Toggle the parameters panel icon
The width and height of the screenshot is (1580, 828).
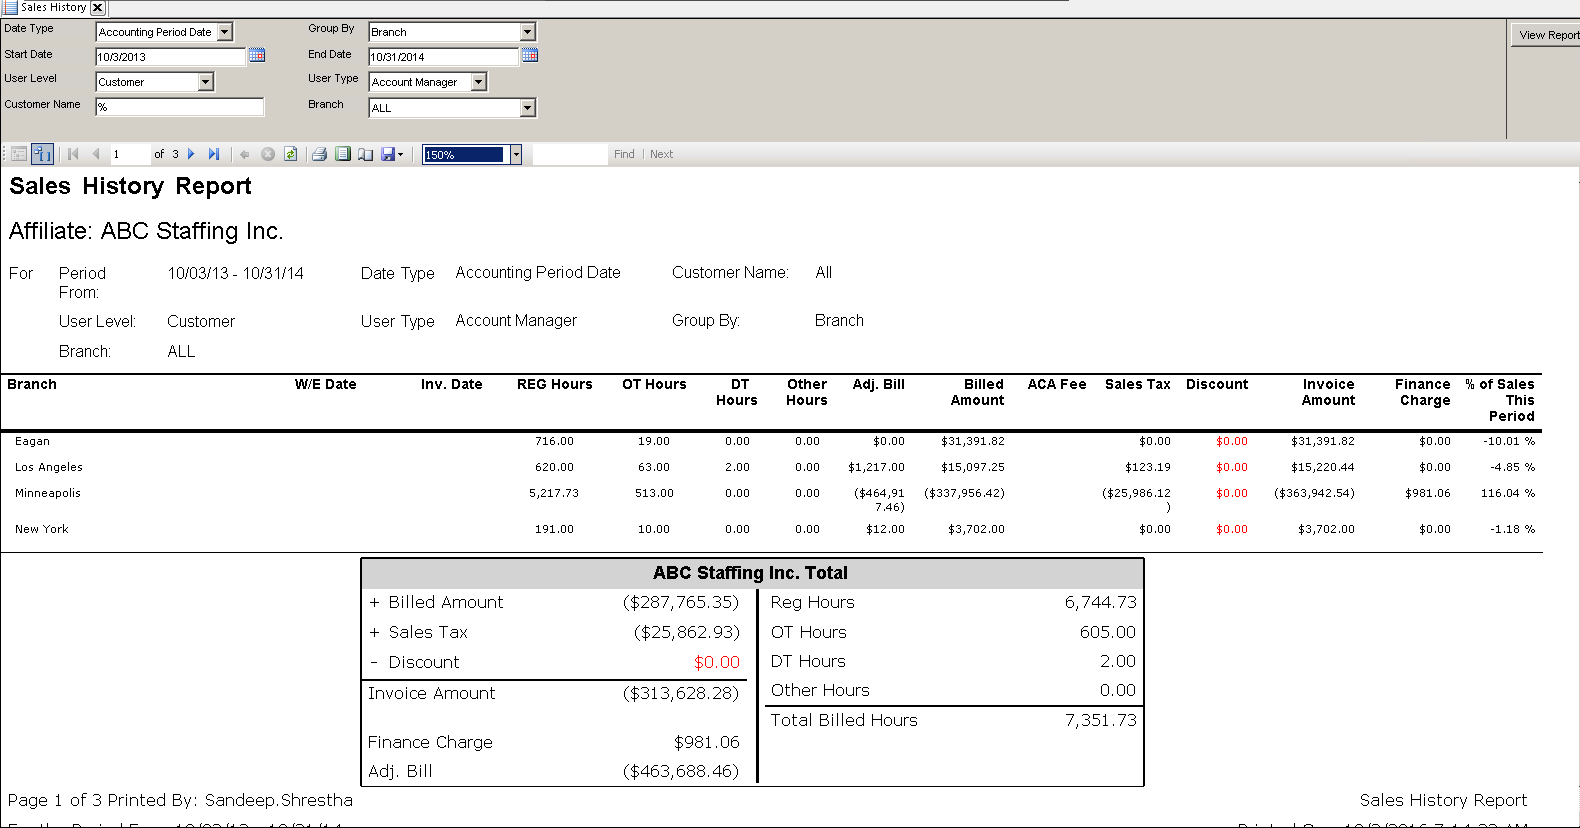tap(42, 154)
